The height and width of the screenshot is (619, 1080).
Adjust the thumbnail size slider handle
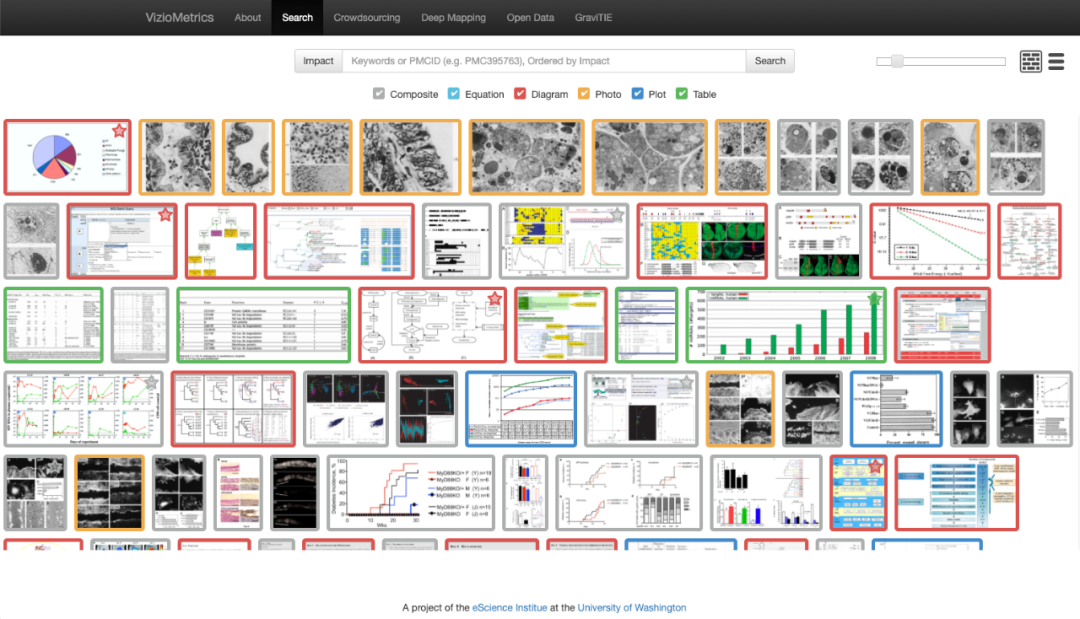coord(897,61)
